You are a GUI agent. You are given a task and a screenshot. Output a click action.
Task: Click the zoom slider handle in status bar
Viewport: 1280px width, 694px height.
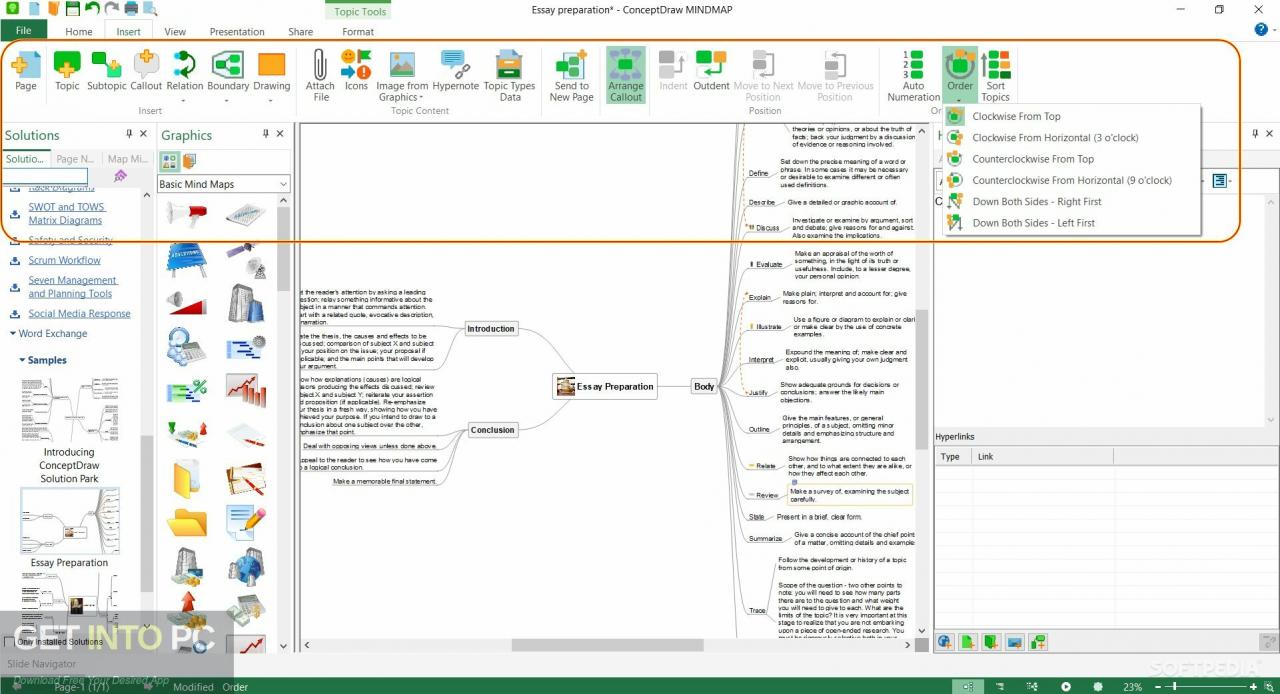(x=1174, y=687)
